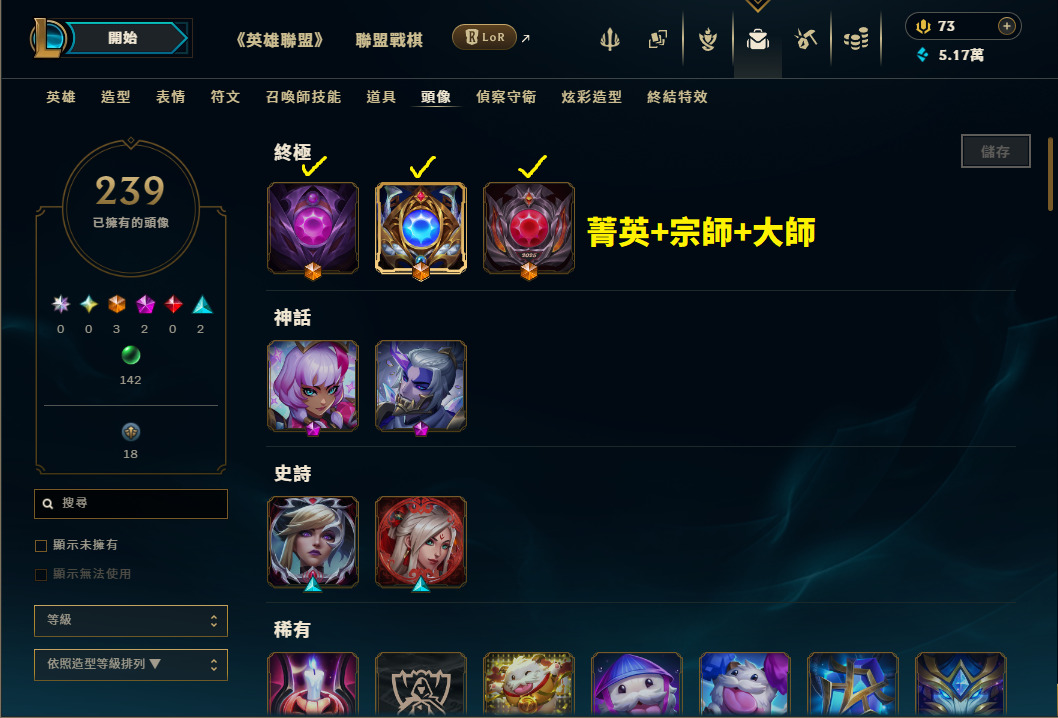Open the champion mastery crest icon
Screen dimensions: 1058x718
click(708, 39)
